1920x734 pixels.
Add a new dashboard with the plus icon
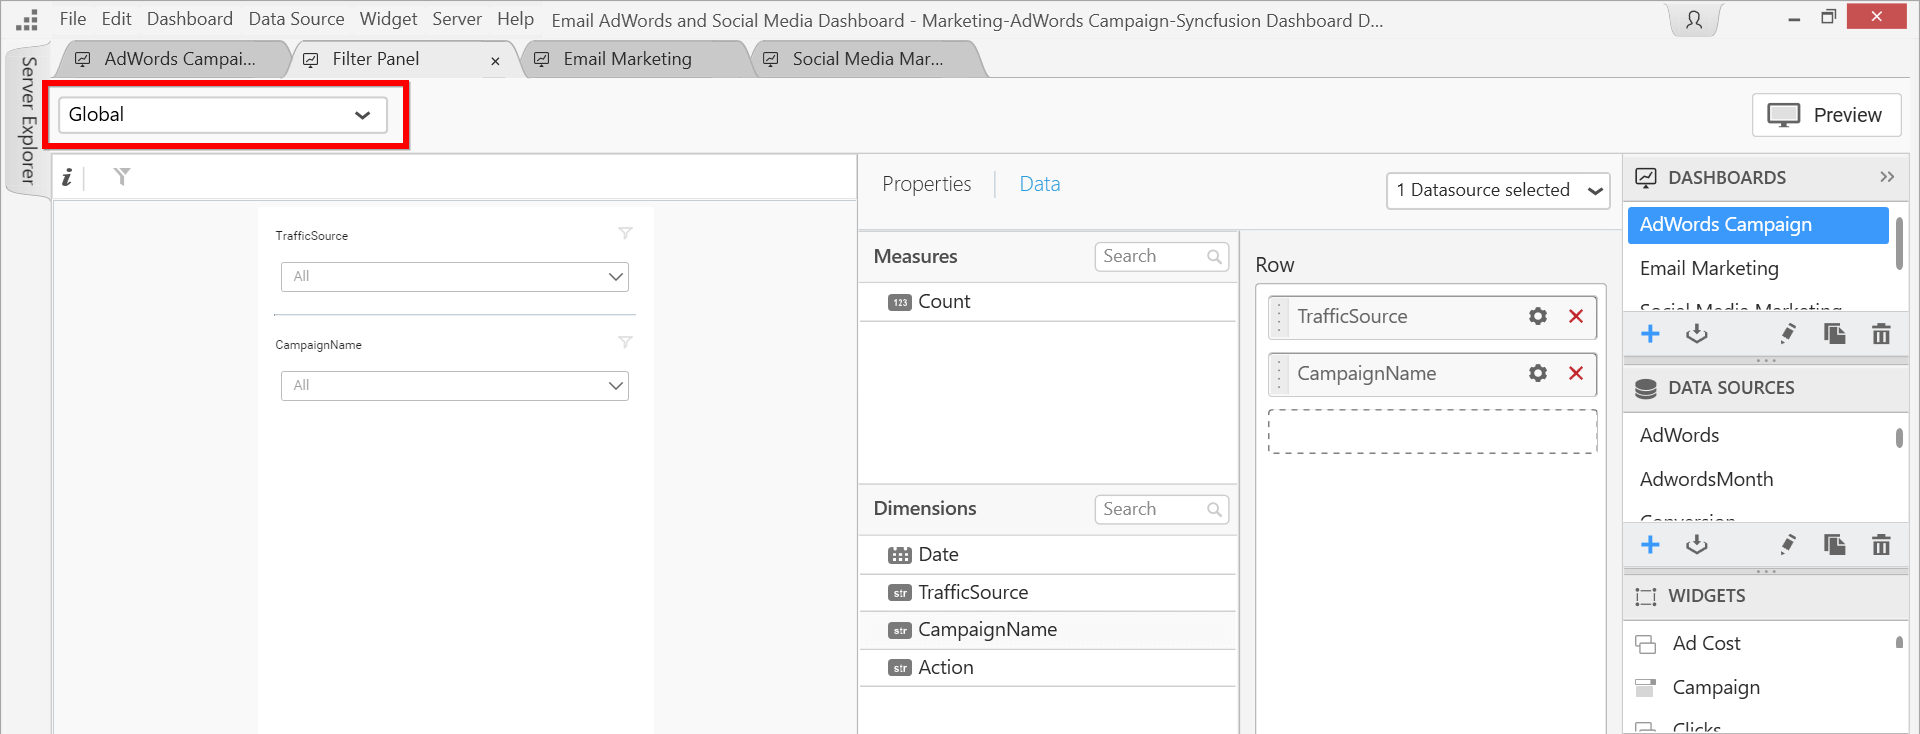[x=1650, y=334]
